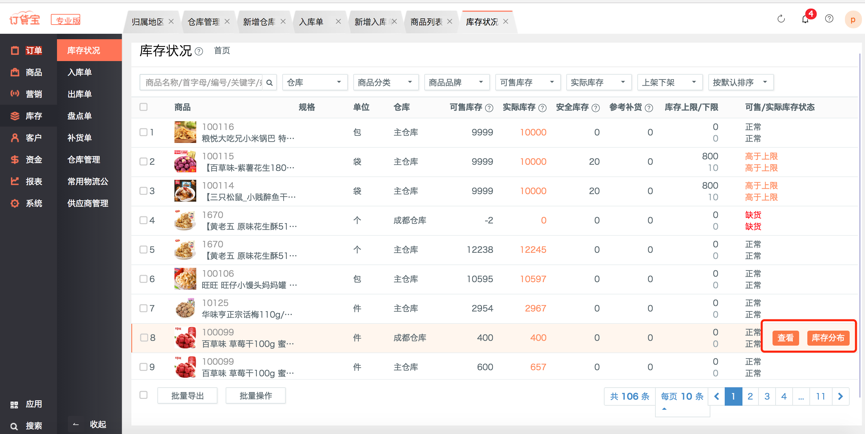Image resolution: width=865 pixels, height=434 pixels.
Task: Click the 批量导出 batch export button
Action: [187, 396]
